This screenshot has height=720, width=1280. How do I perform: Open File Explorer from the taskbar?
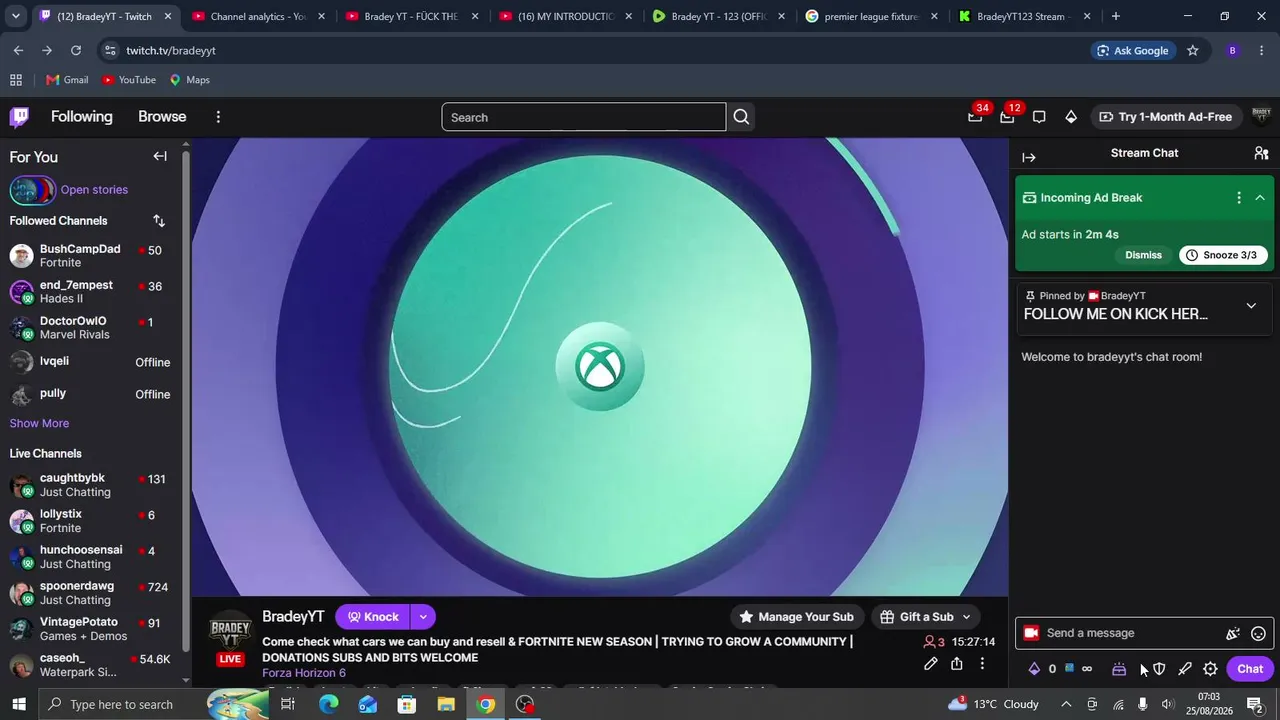pos(446,705)
